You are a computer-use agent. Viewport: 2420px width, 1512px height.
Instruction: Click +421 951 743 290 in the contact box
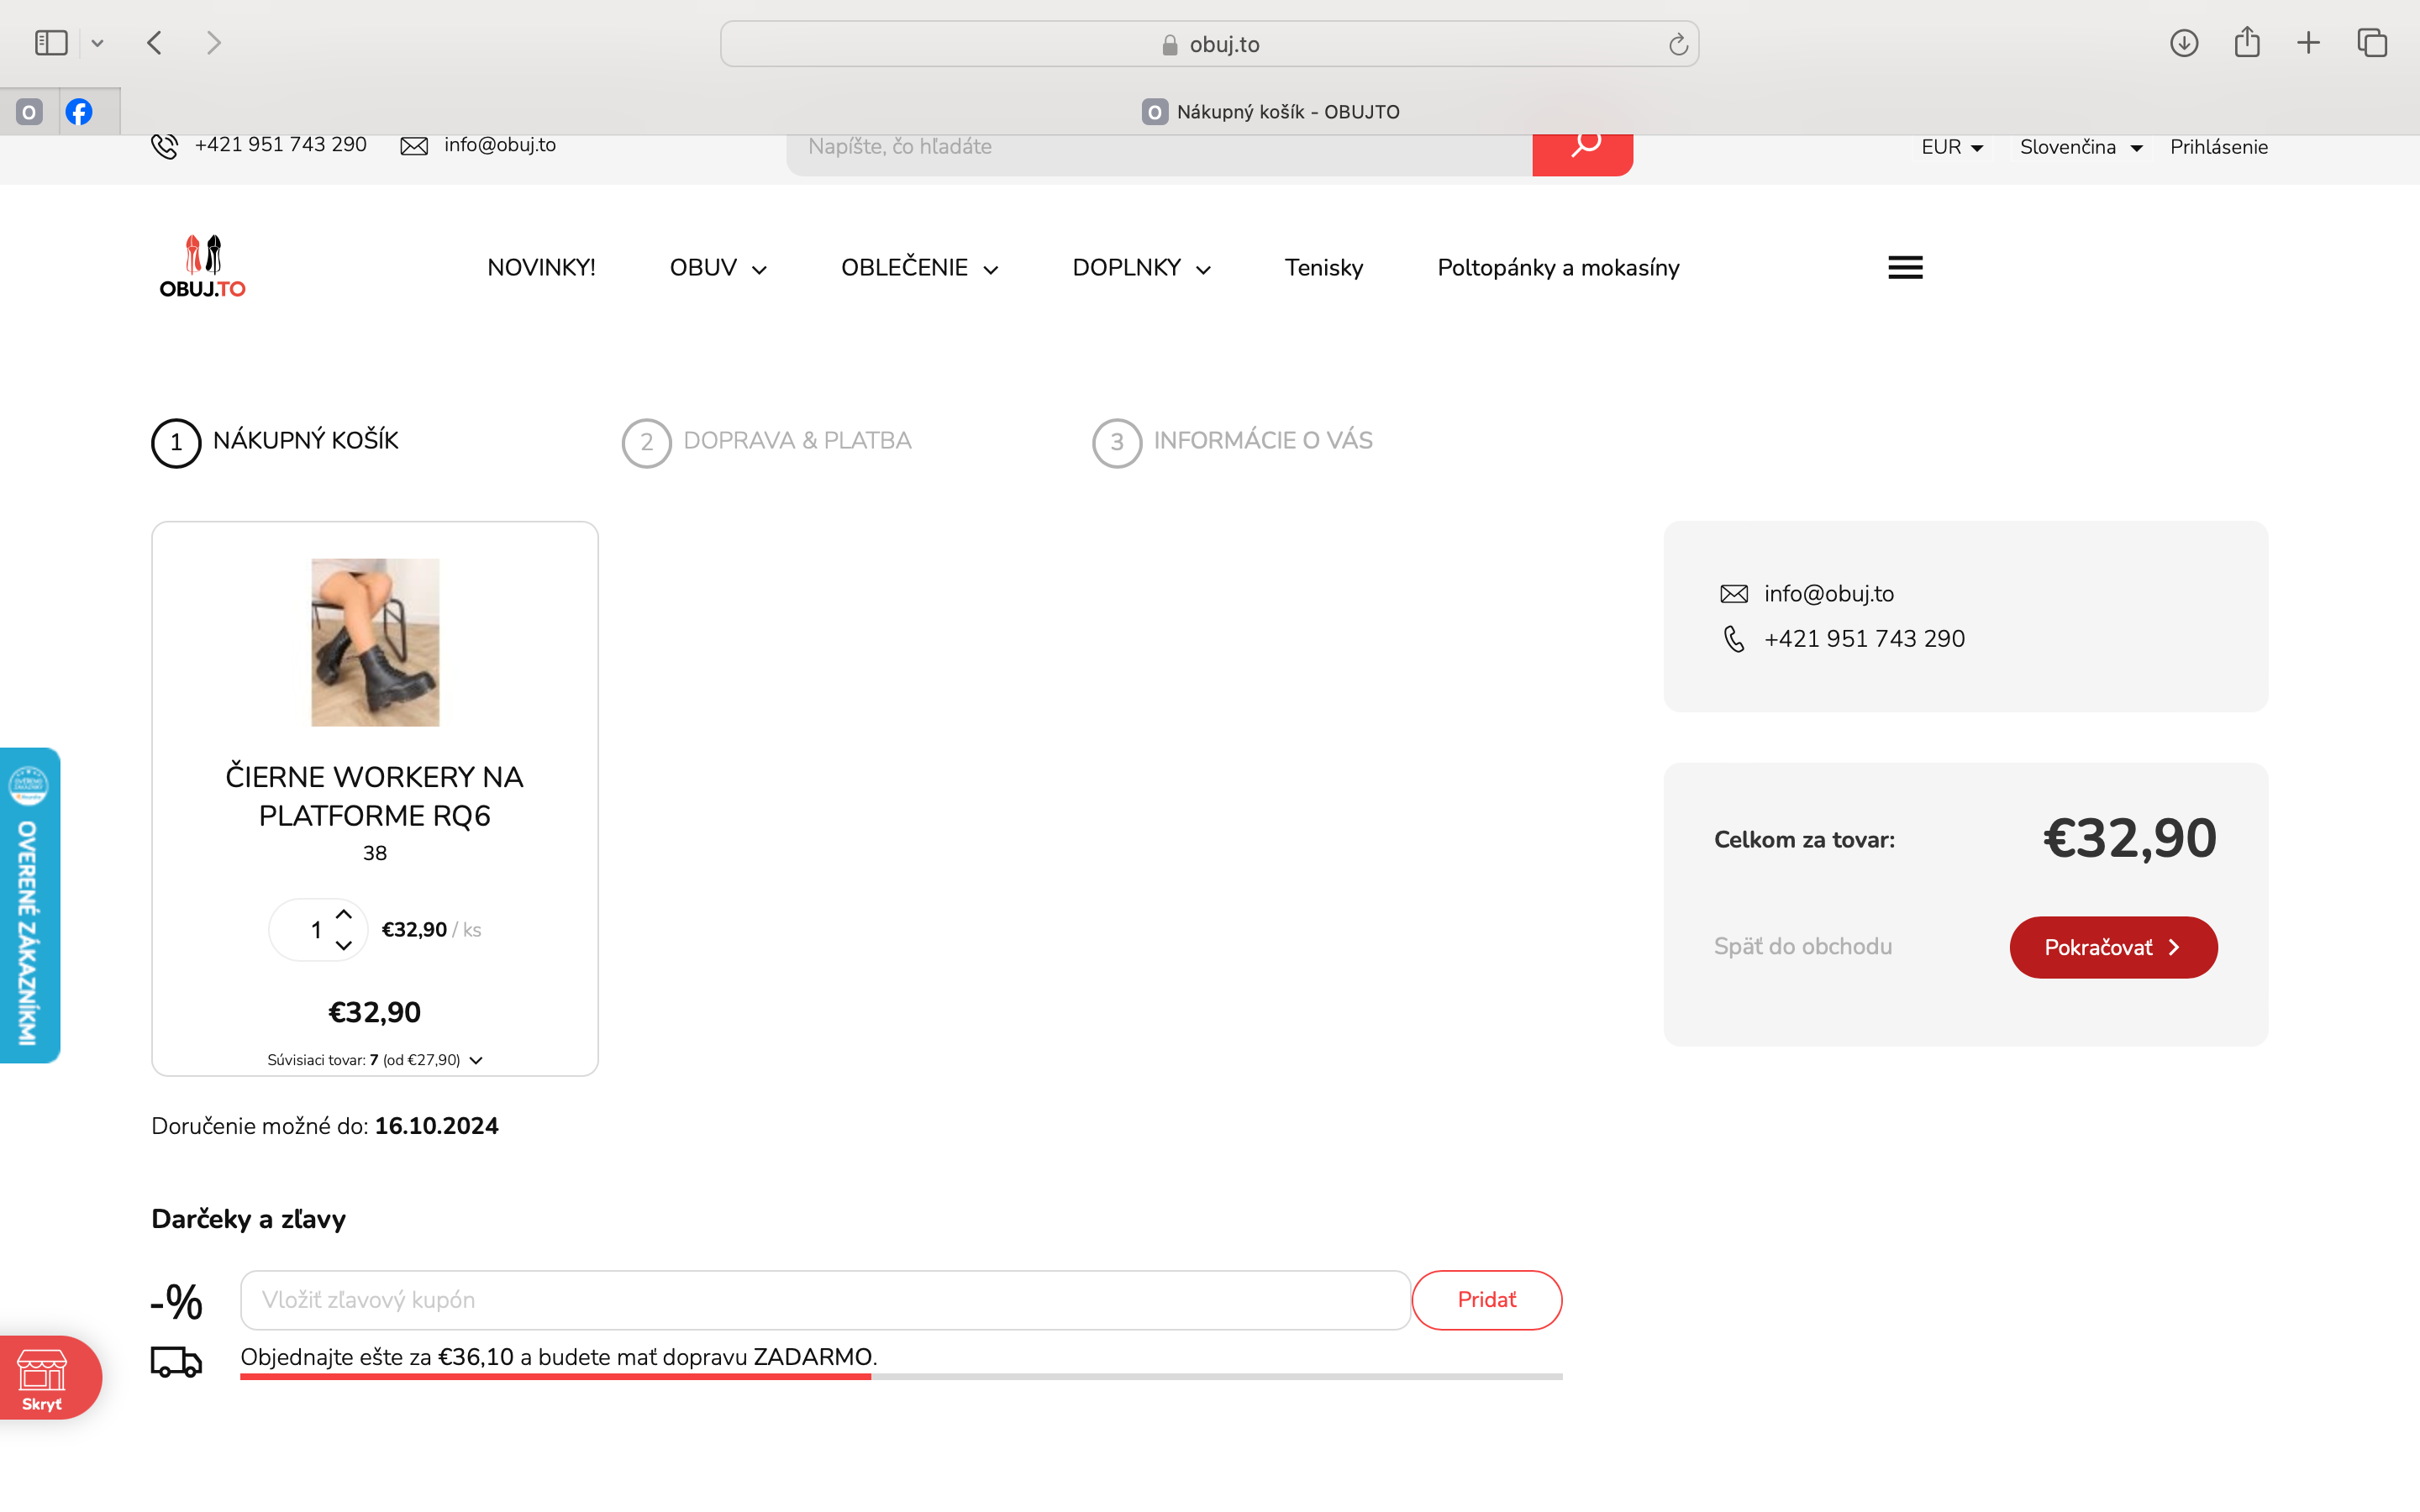click(1864, 639)
